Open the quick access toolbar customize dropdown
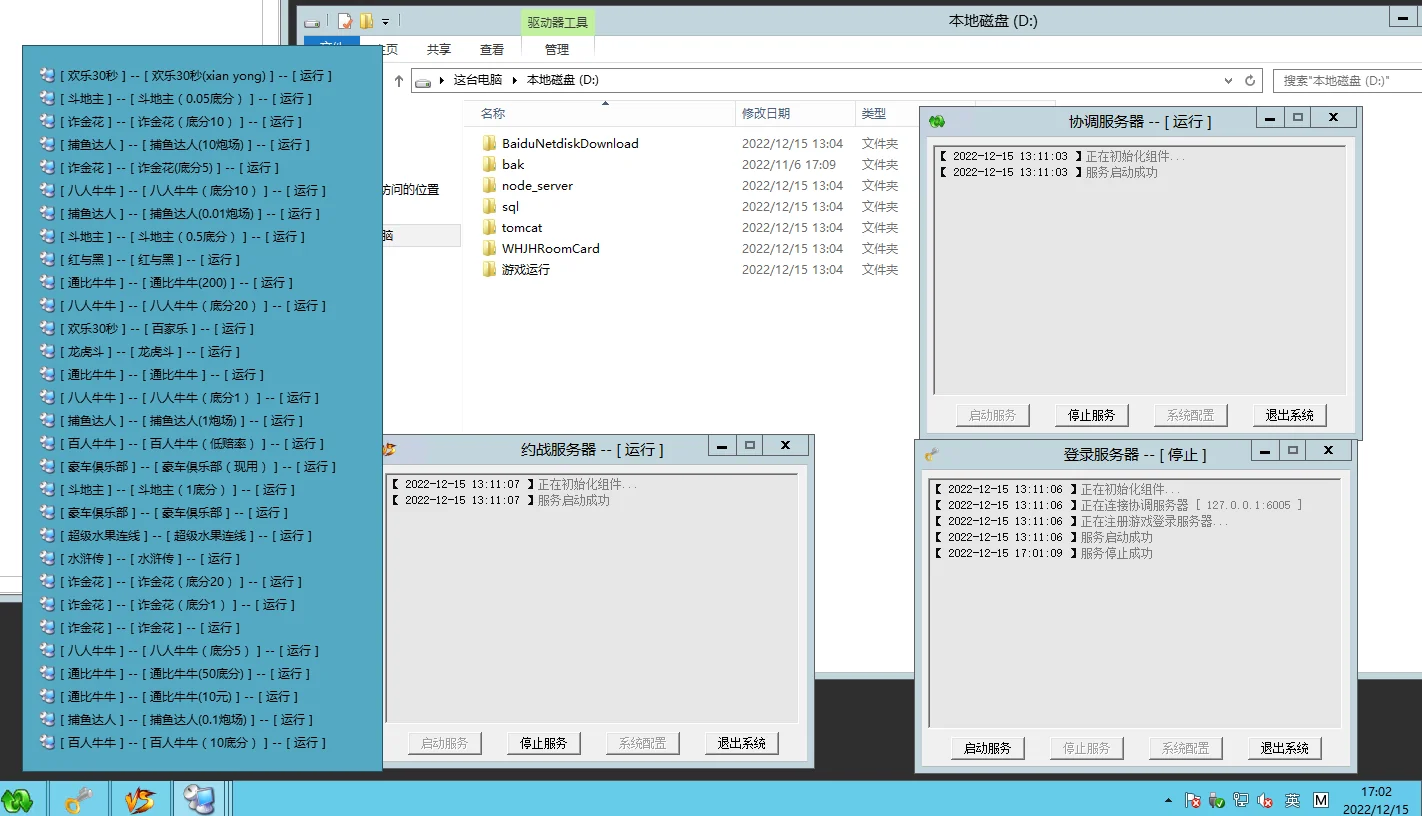The height and width of the screenshot is (816, 1422). point(386,21)
